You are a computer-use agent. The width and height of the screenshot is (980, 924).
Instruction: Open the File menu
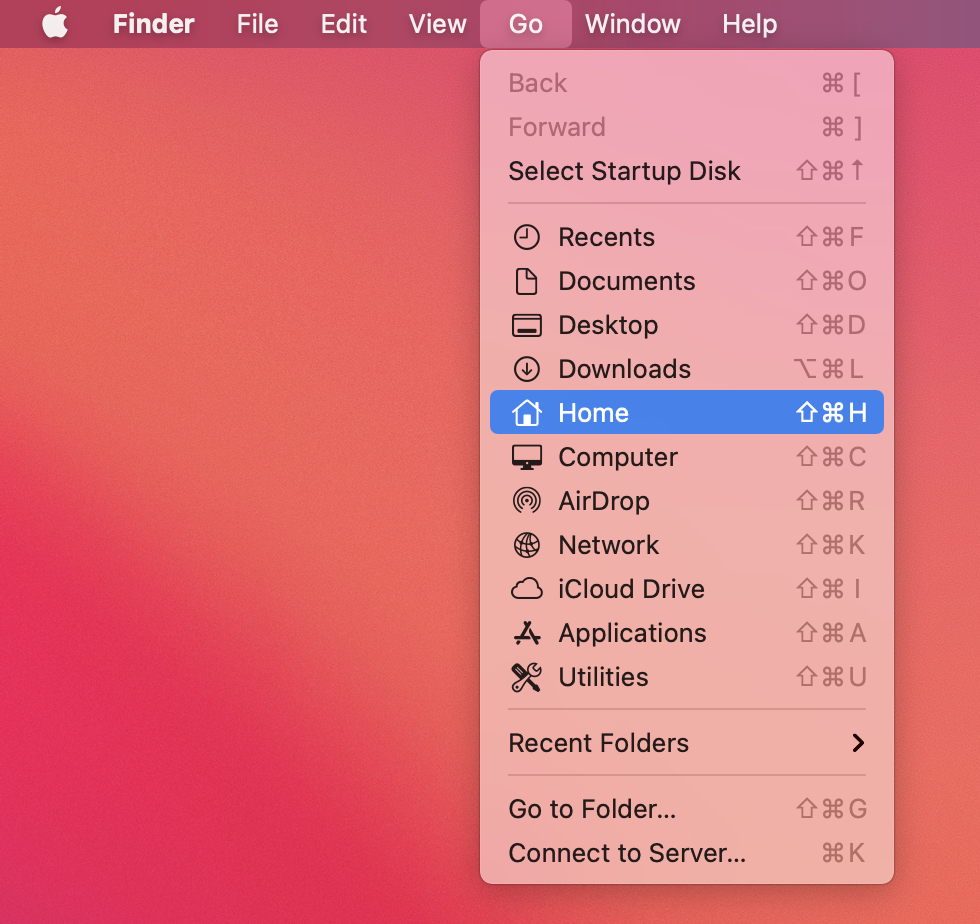tap(257, 24)
